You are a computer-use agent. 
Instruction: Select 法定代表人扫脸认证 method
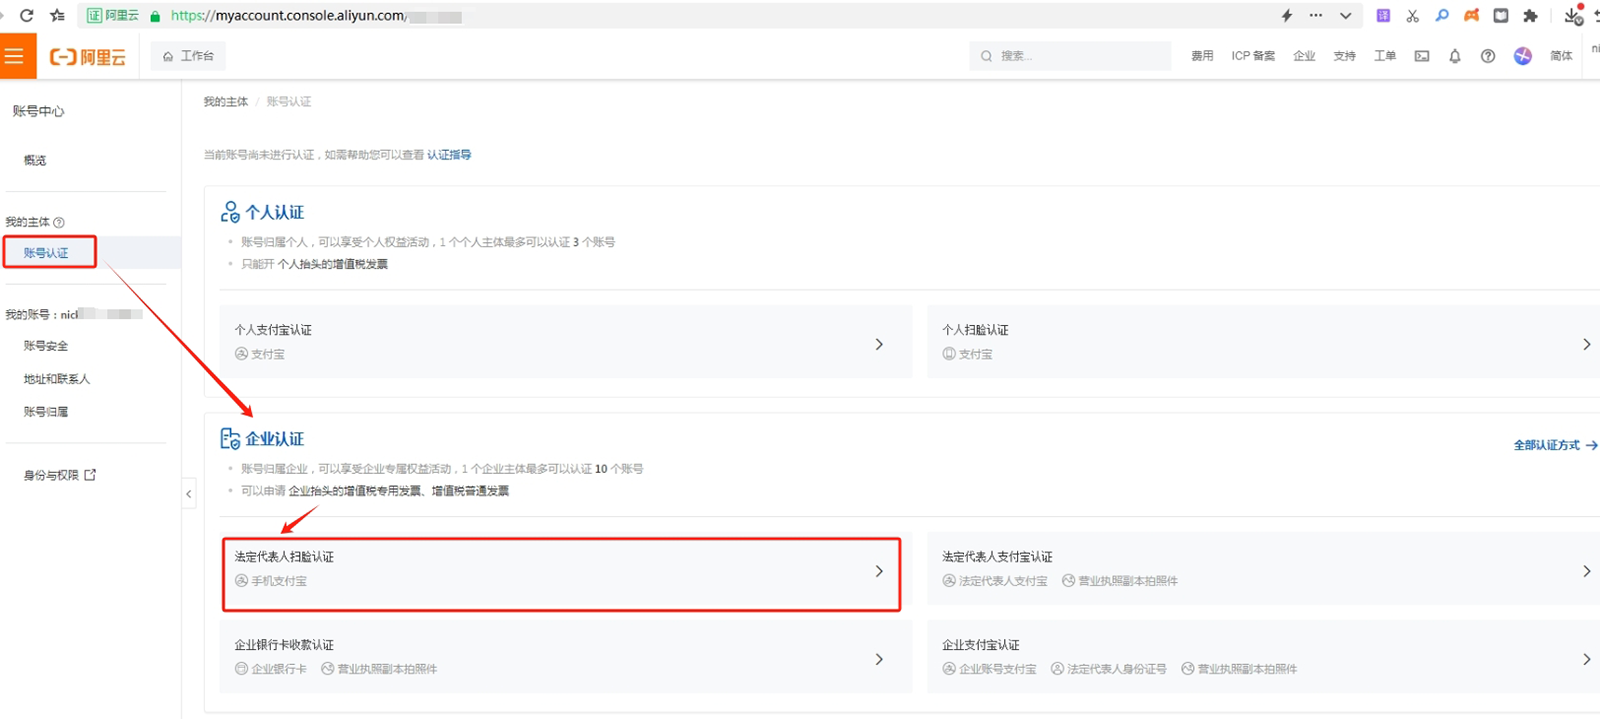561,573
